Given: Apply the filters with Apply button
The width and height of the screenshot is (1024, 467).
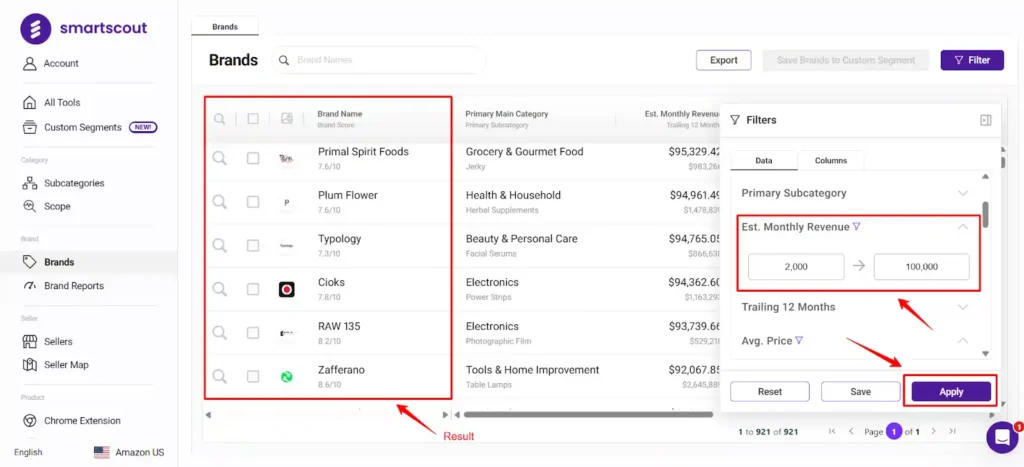Looking at the screenshot, I should [951, 392].
